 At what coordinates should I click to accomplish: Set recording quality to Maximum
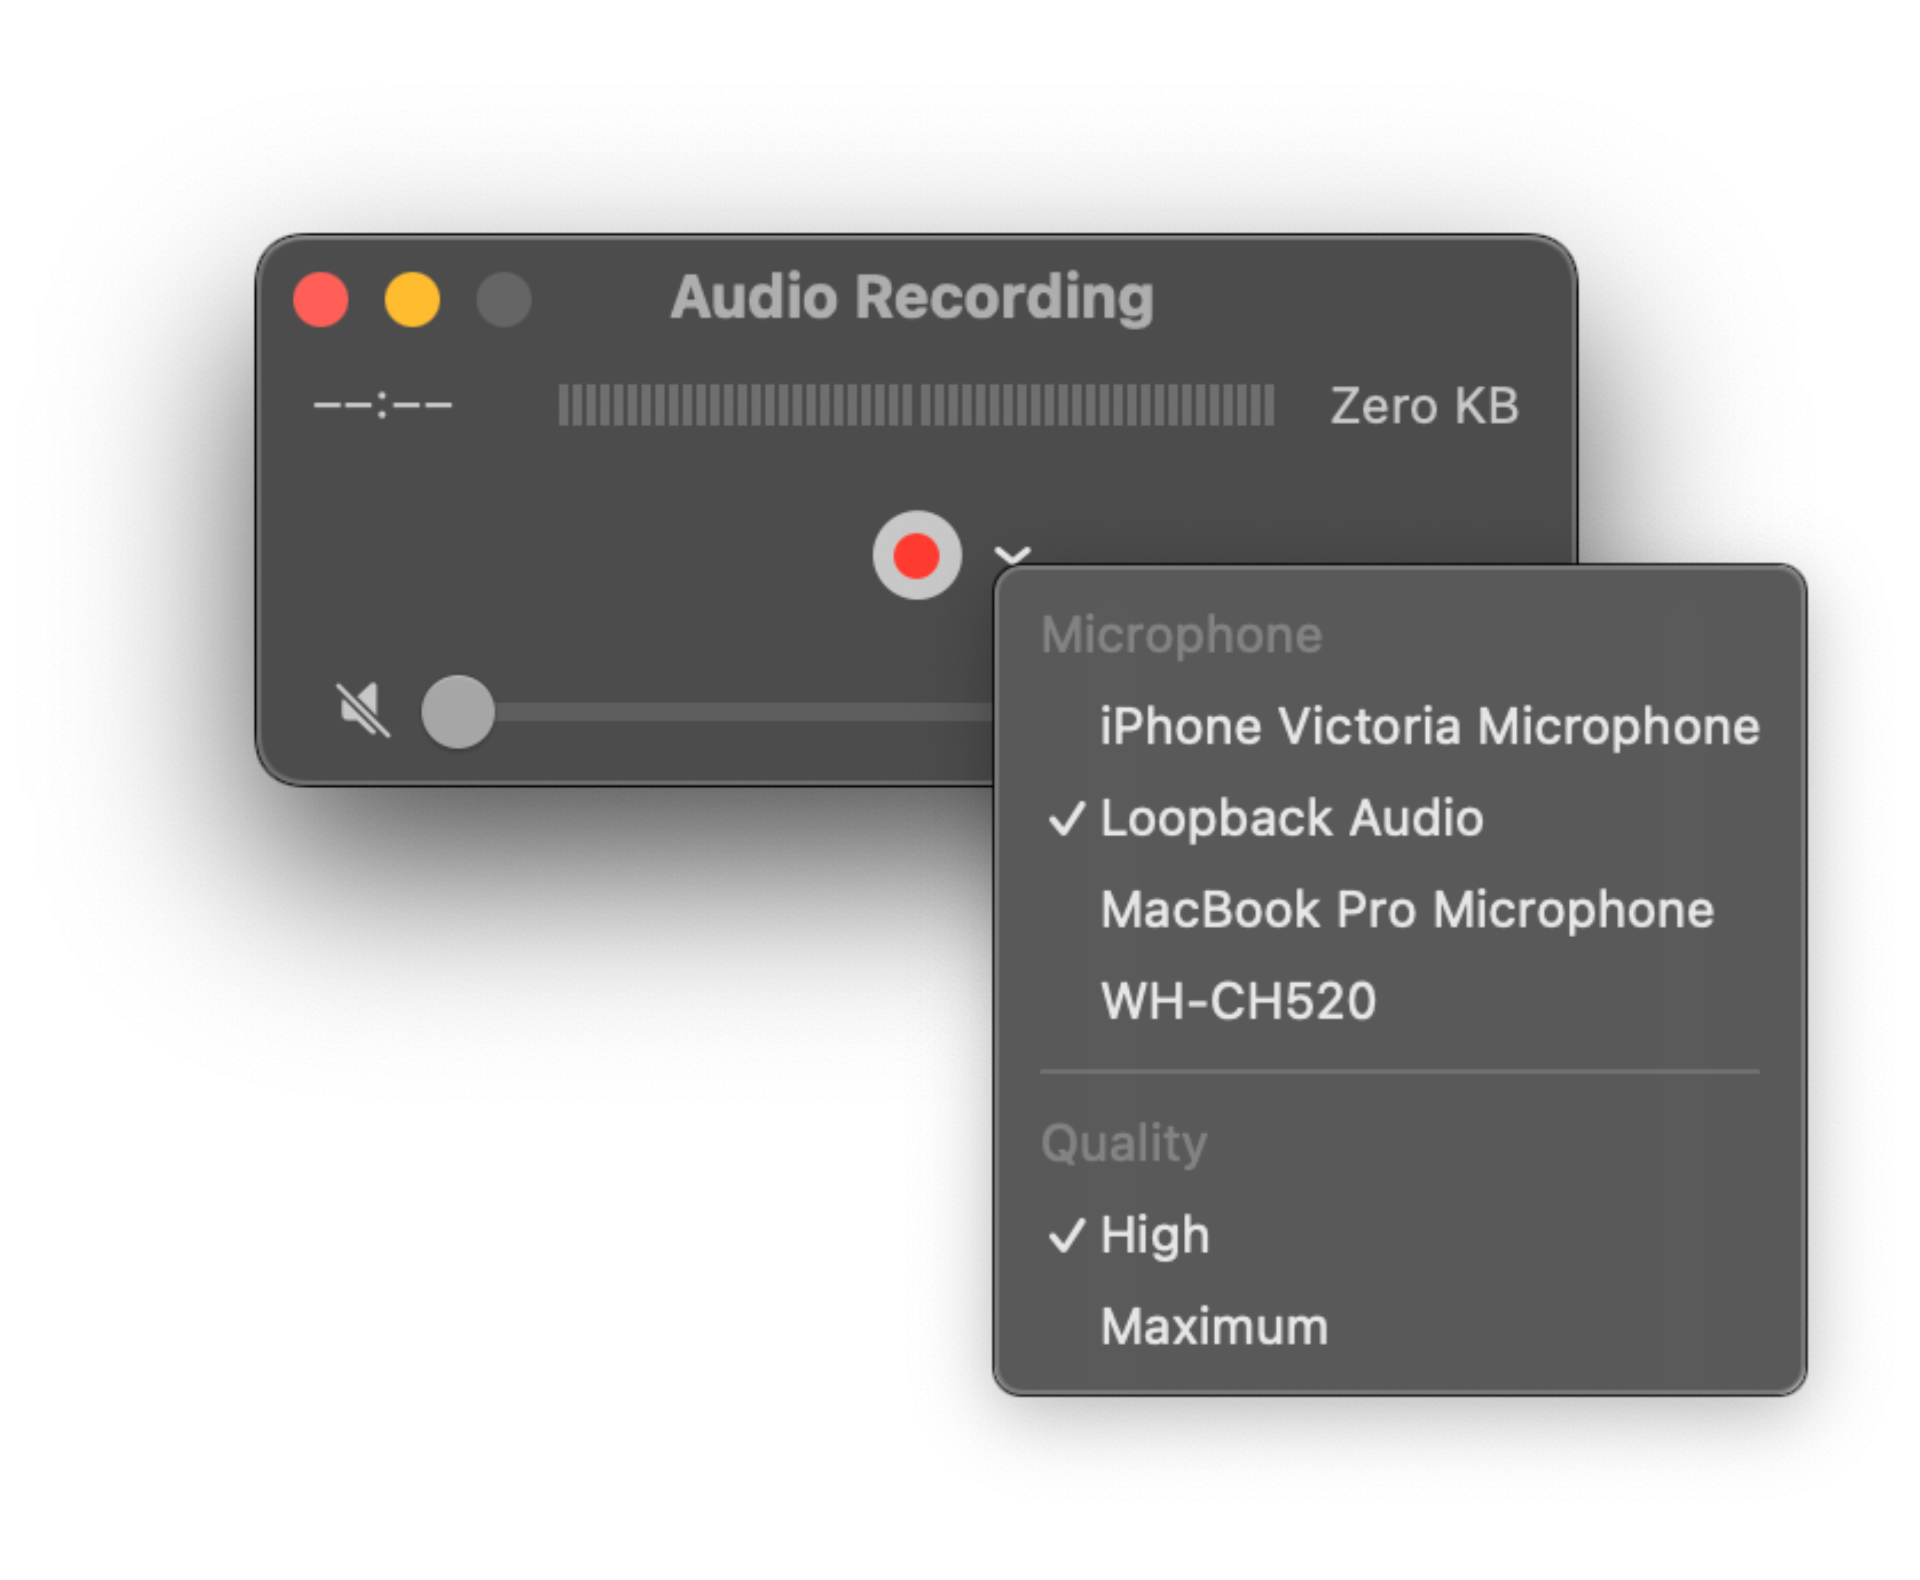tap(1399, 1327)
